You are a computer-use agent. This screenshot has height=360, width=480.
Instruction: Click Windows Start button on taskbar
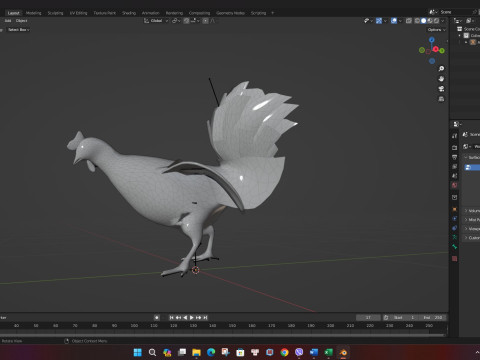pyautogui.click(x=137, y=352)
